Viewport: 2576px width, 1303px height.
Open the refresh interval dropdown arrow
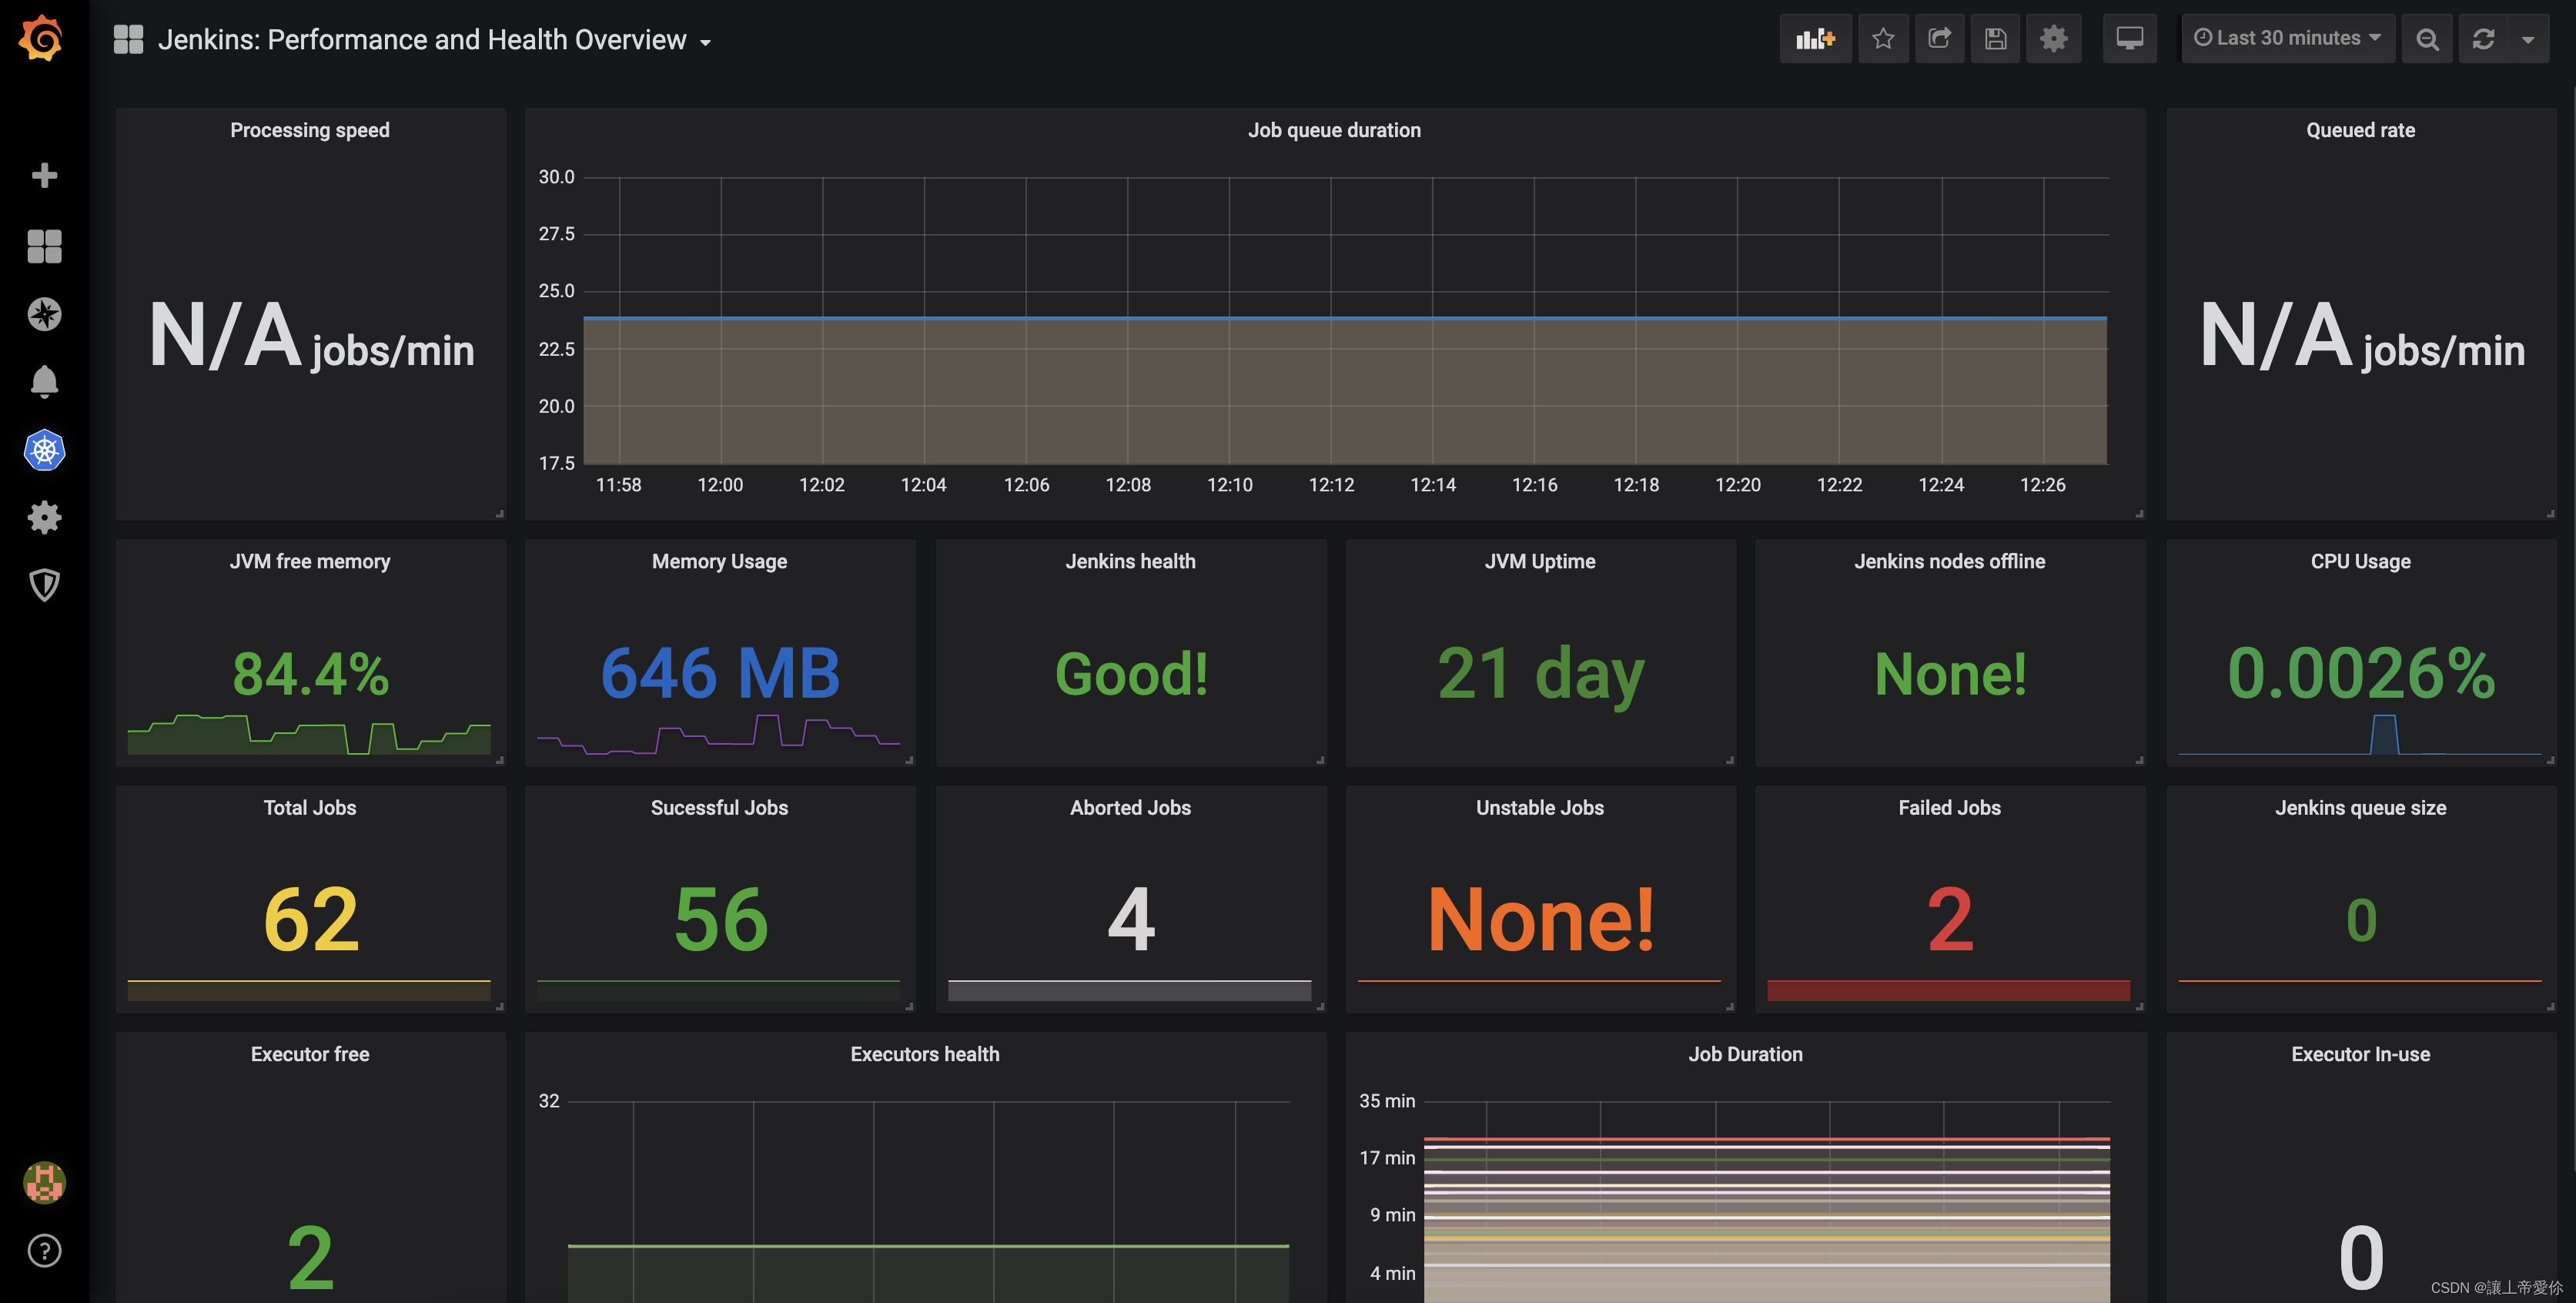2528,39
